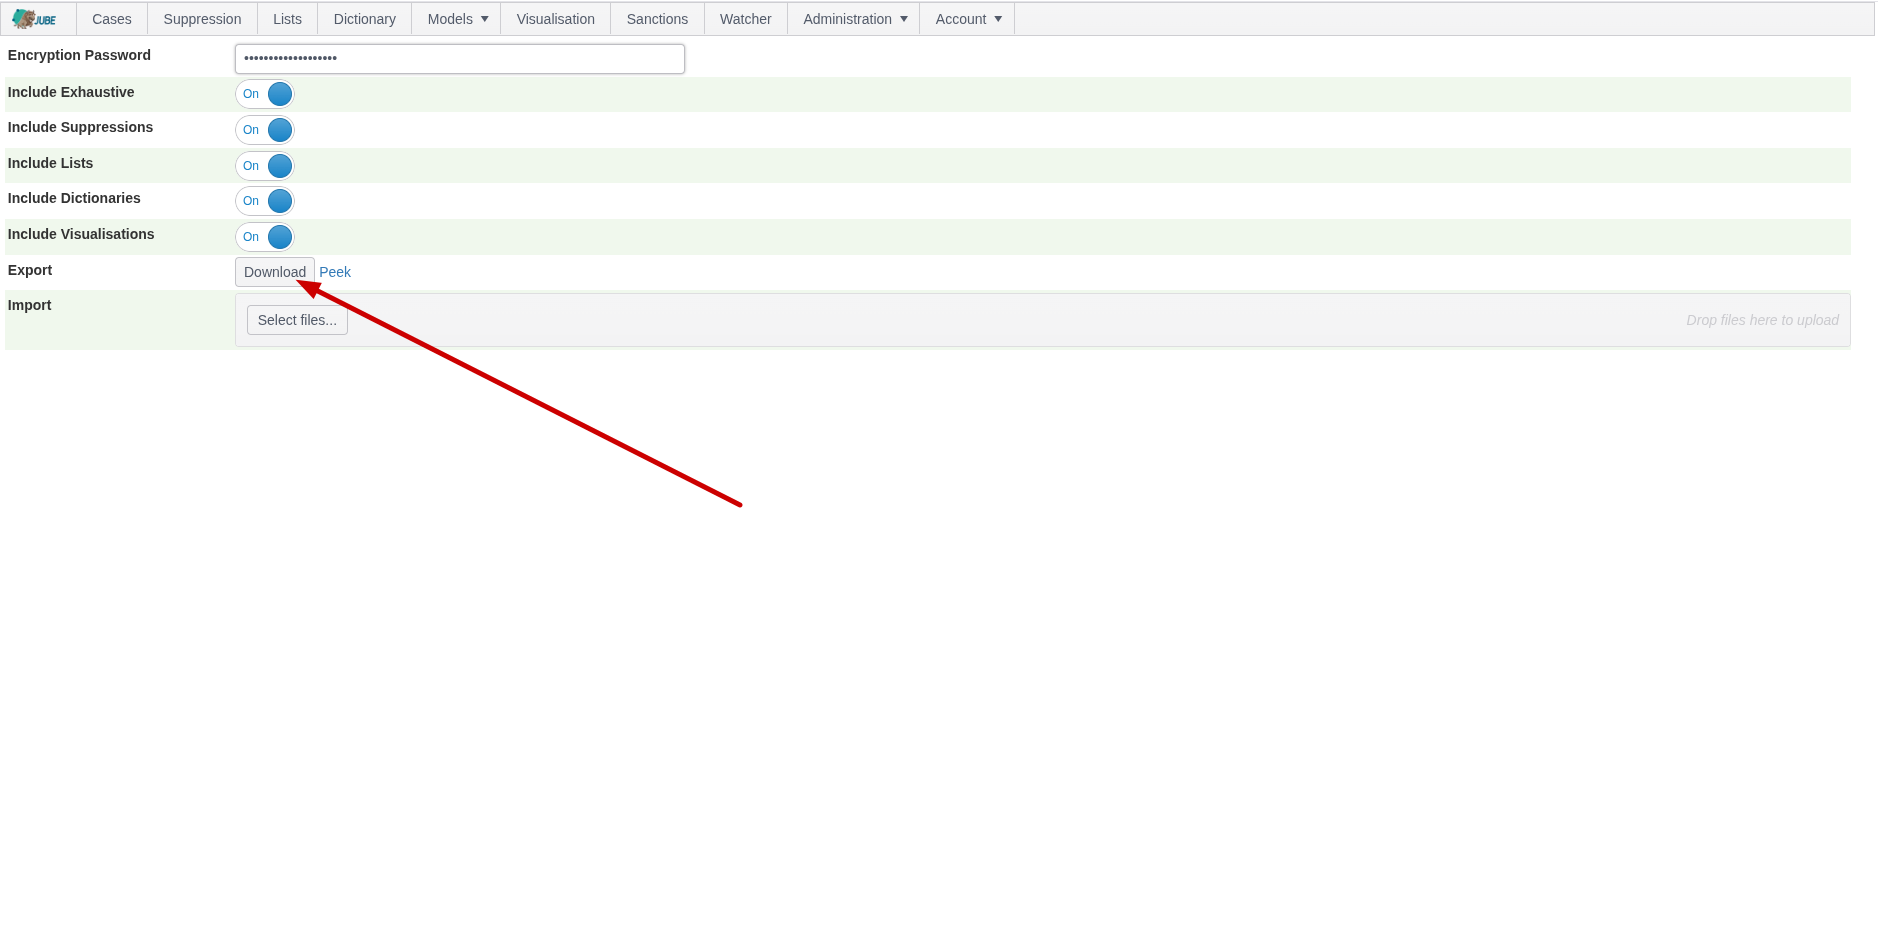1878x935 pixels.
Task: Expand the Models dropdown menu
Action: tap(457, 19)
